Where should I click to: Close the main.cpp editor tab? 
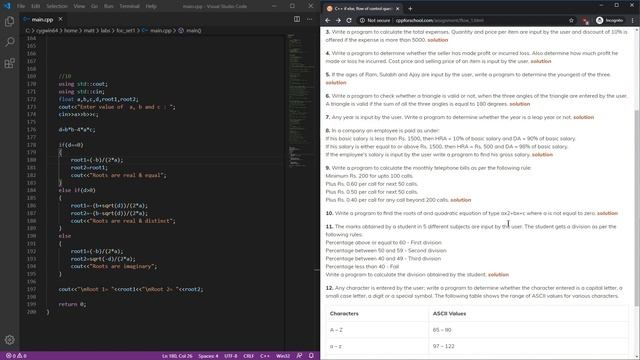pos(60,19)
